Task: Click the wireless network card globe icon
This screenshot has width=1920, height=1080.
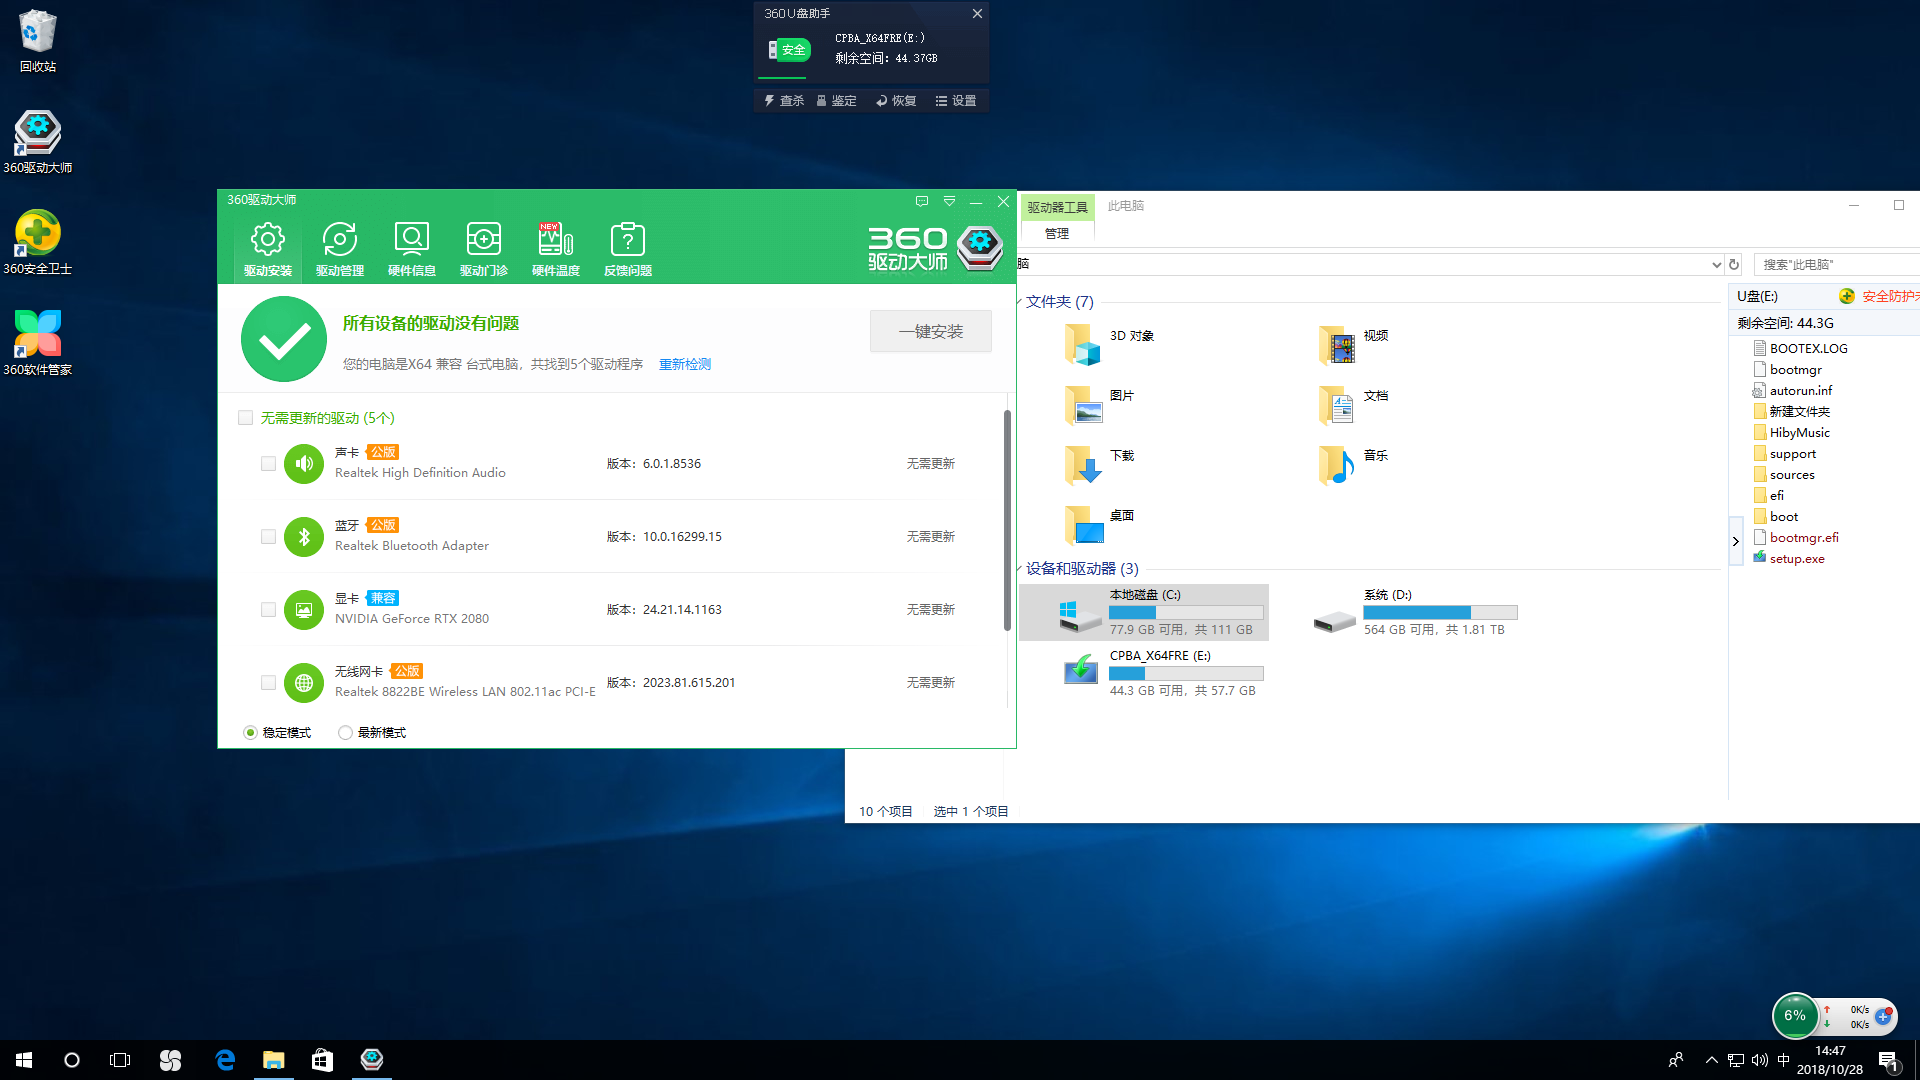Action: click(x=304, y=683)
